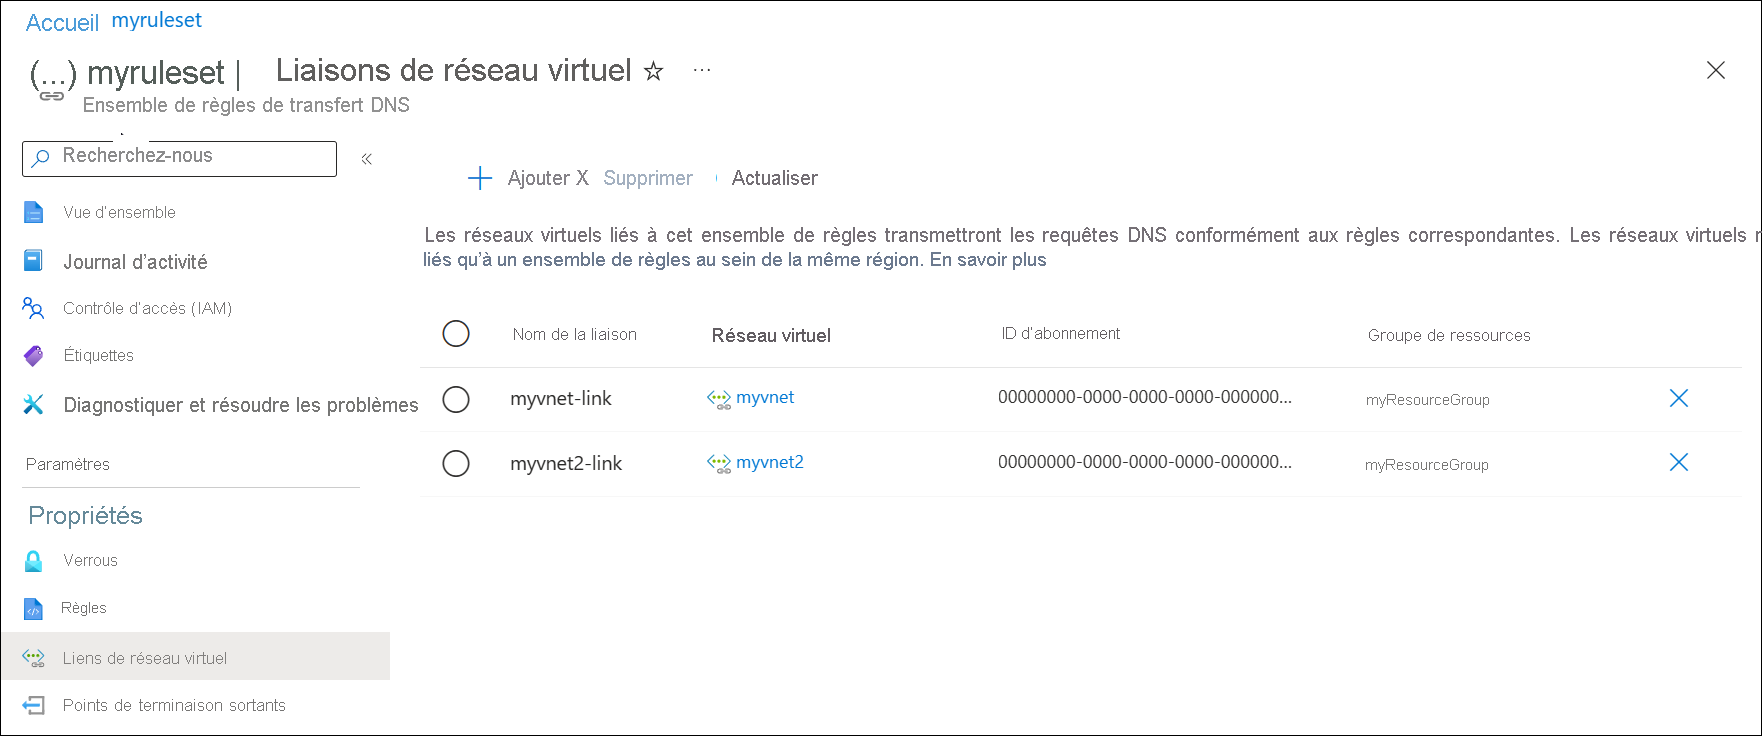Click myResourceGroup in the myvnet2-link row
Viewport: 1762px width, 736px height.
tap(1427, 465)
